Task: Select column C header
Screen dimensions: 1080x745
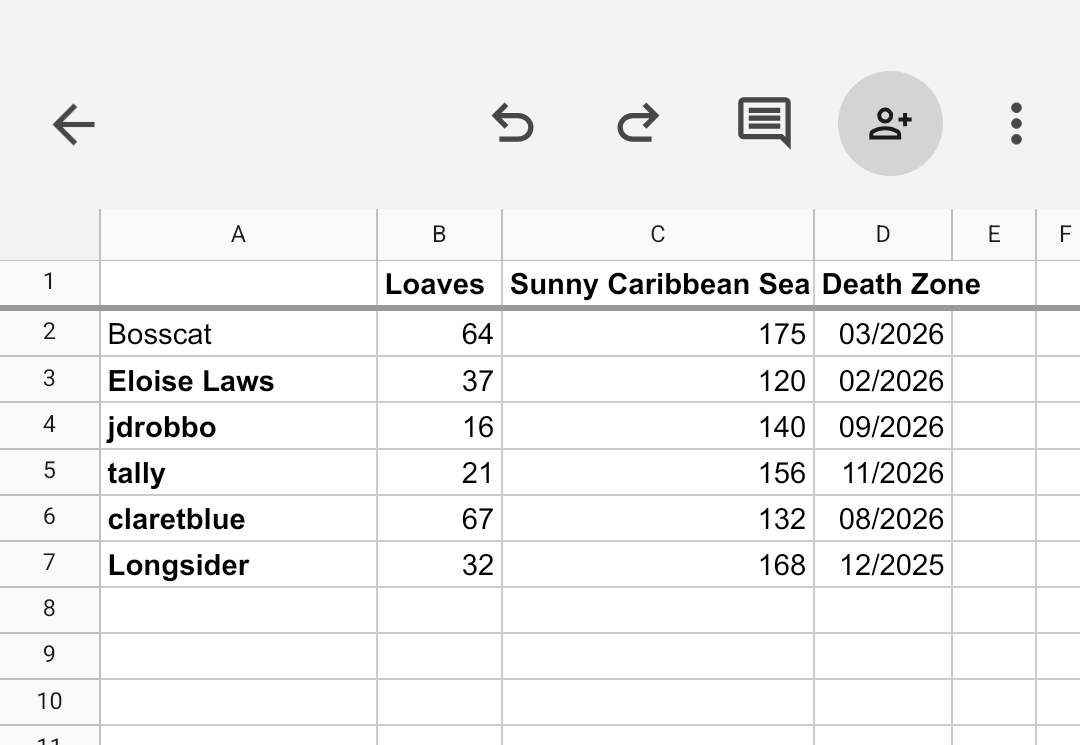Action: [x=657, y=235]
